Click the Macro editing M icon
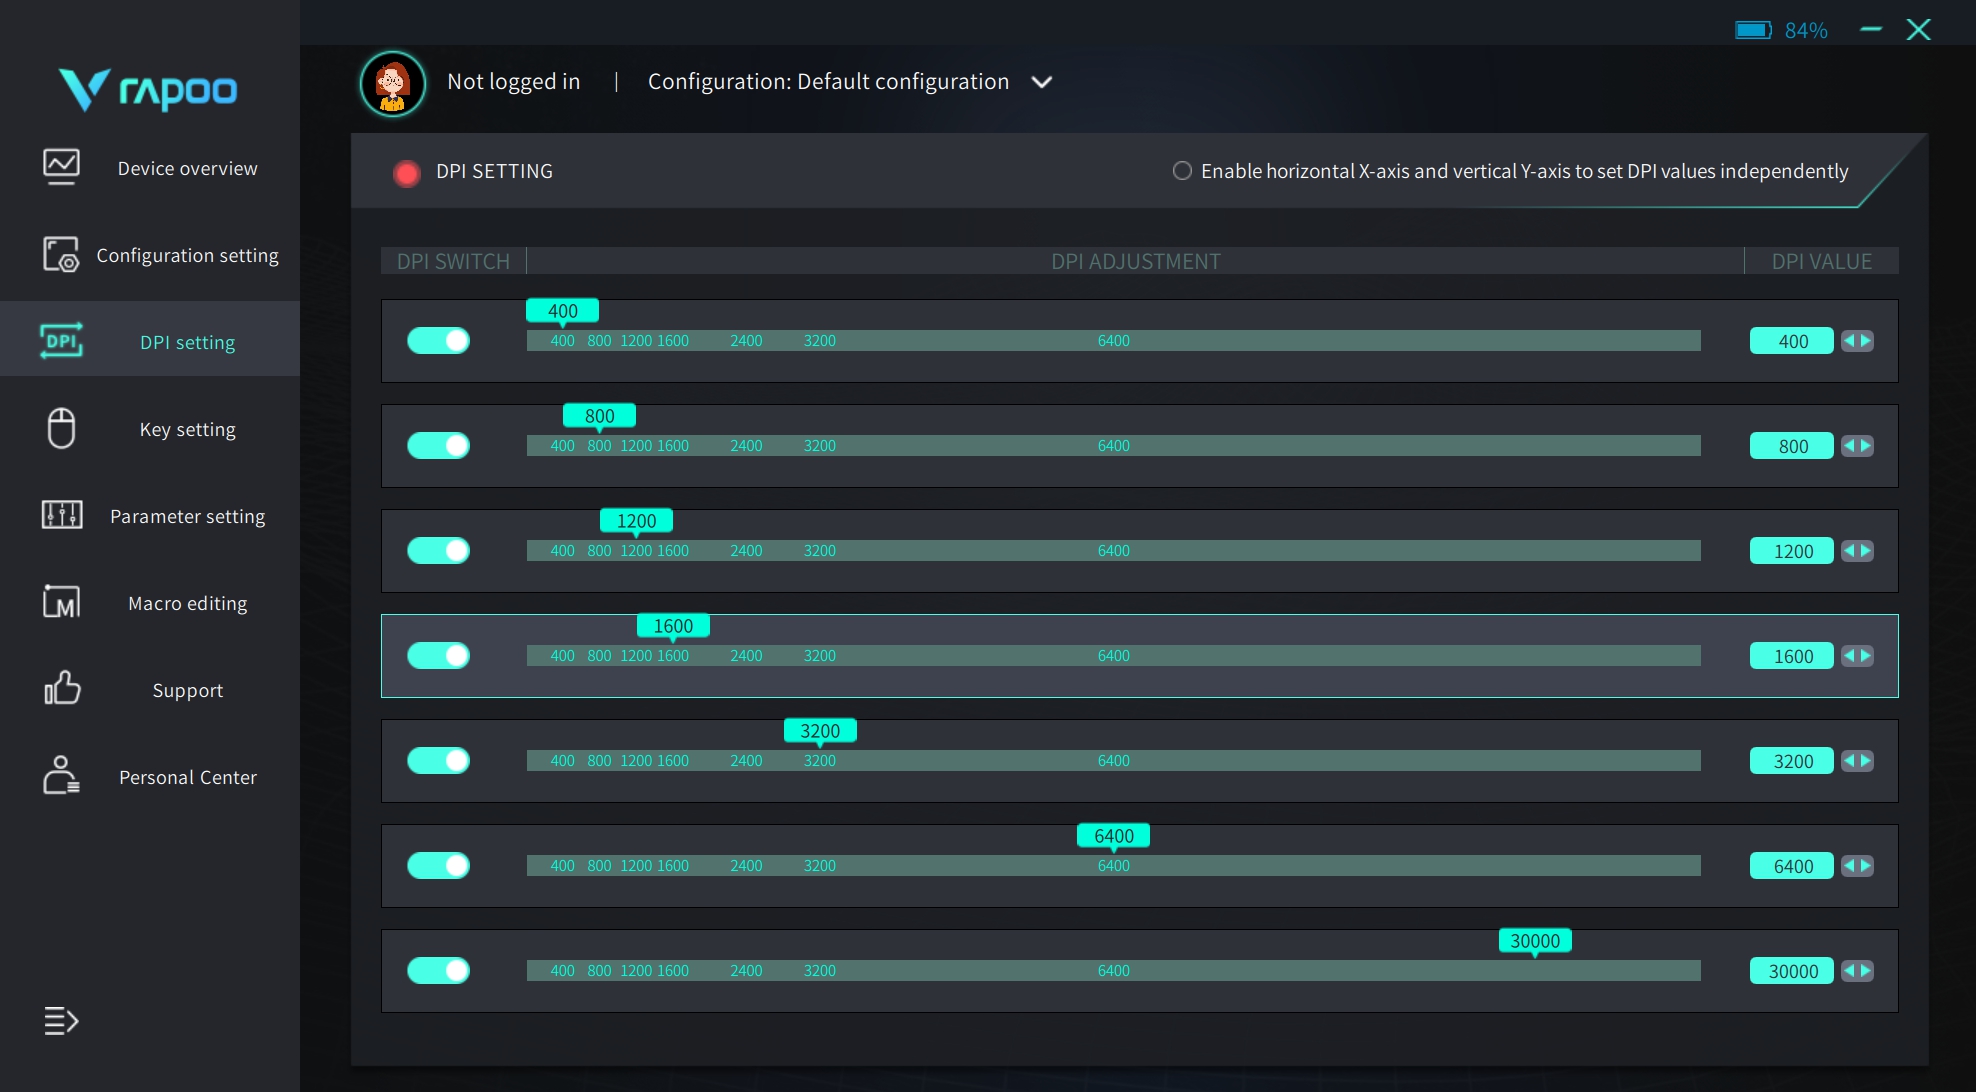1976x1092 pixels. pos(61,602)
